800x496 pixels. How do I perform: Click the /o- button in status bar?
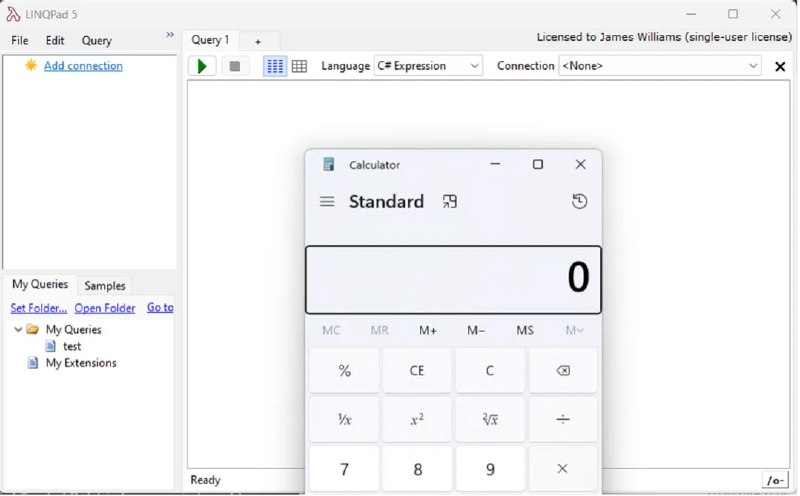coord(774,481)
